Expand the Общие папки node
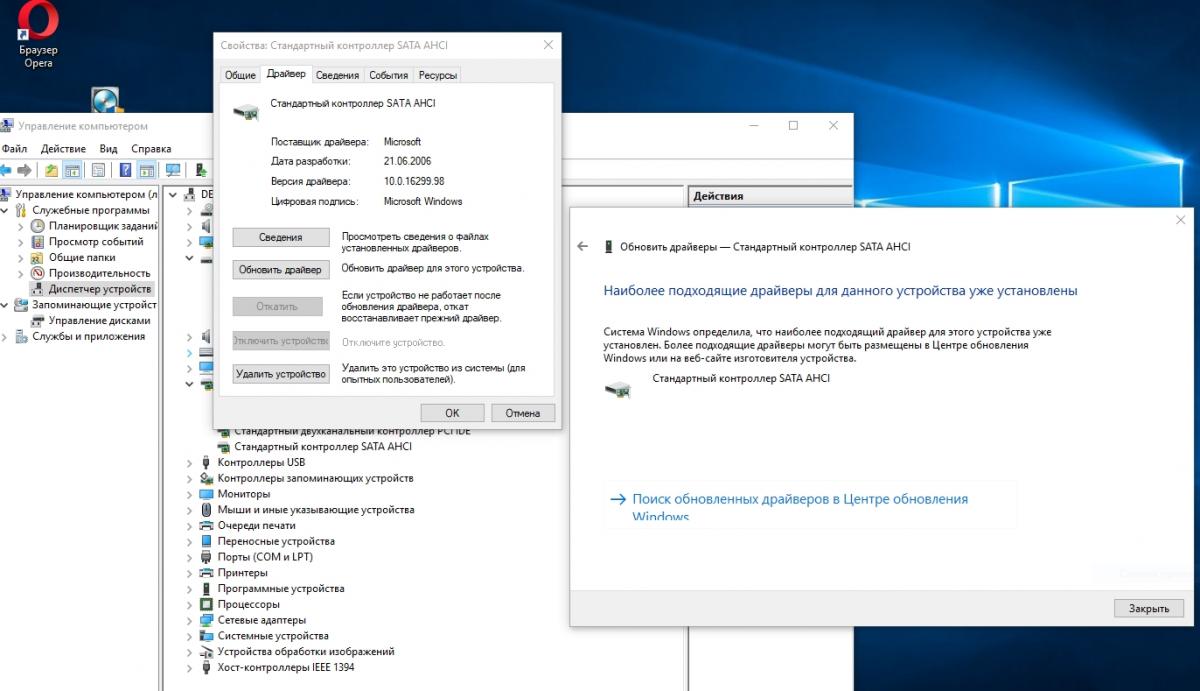1200x691 pixels. [x=22, y=257]
